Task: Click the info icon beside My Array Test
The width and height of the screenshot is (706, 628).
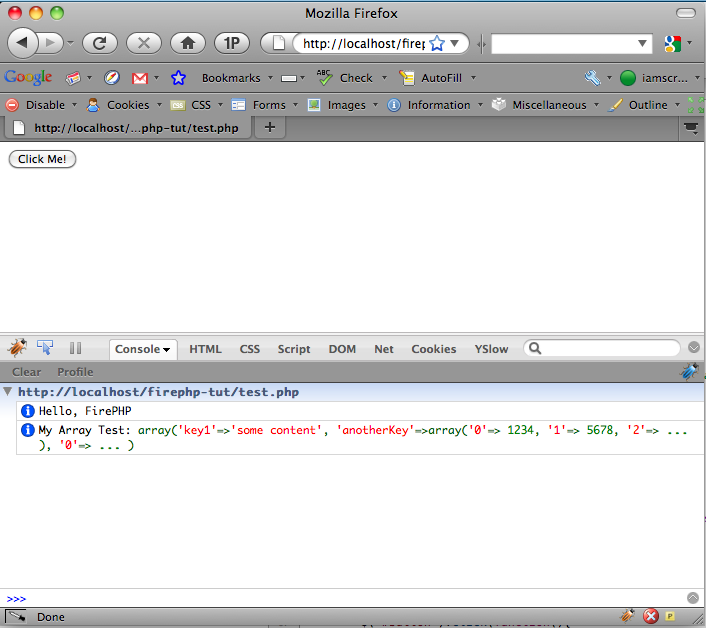Action: point(28,430)
